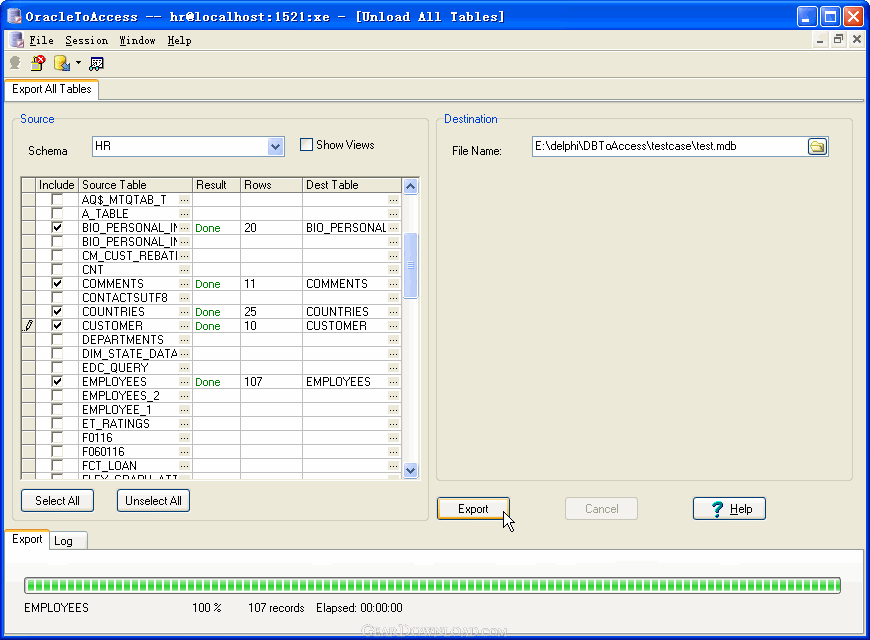
Task: Click the application icon in menu bar
Action: tap(16, 40)
